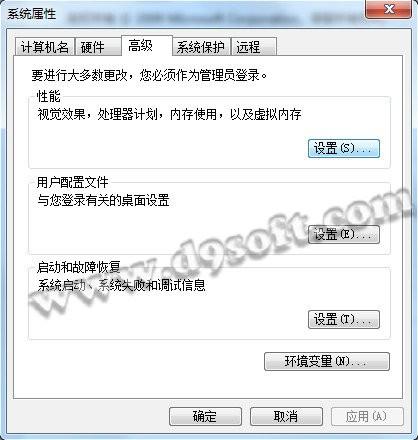Open 设置(T) for 启动和故障恢复

point(344,319)
